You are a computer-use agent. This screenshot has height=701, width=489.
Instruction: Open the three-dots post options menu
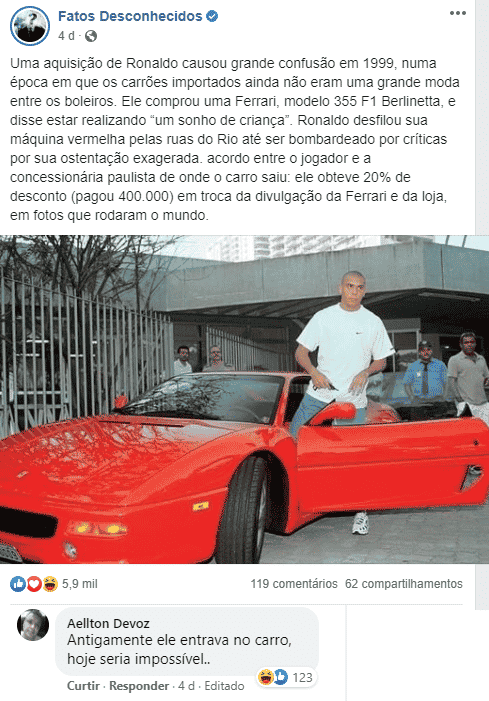[x=458, y=13]
